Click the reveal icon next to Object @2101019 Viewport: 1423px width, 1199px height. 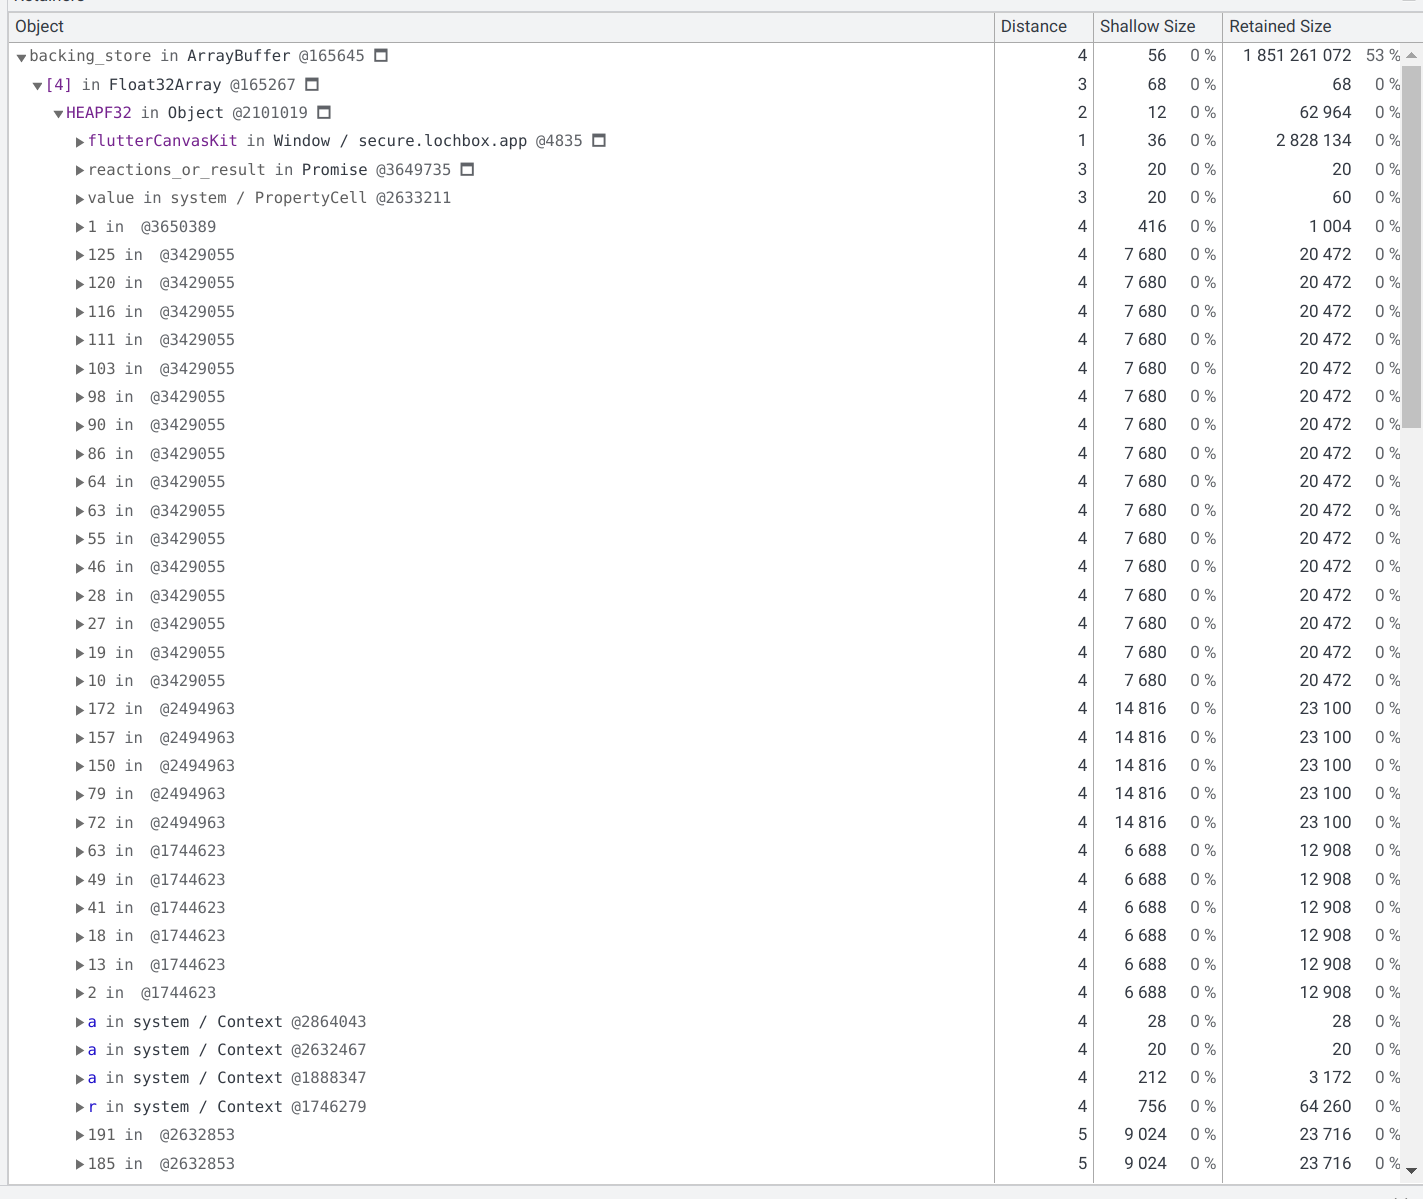pos(324,112)
